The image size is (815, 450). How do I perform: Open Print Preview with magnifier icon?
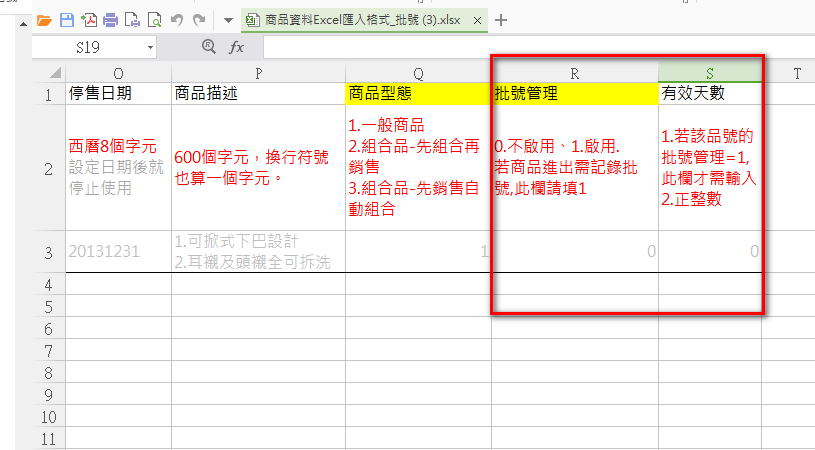click(154, 21)
